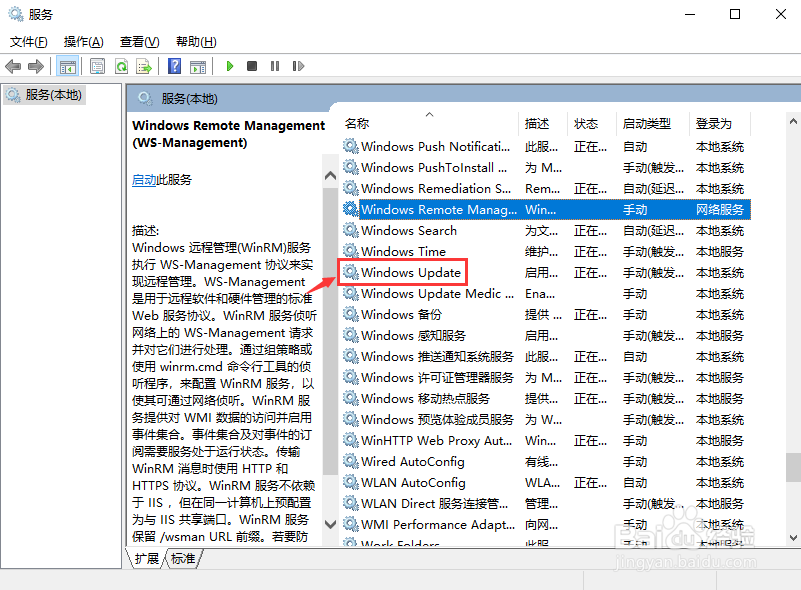Open the 帮助(H) menu
Screen dimensions: 801x590
tap(196, 42)
